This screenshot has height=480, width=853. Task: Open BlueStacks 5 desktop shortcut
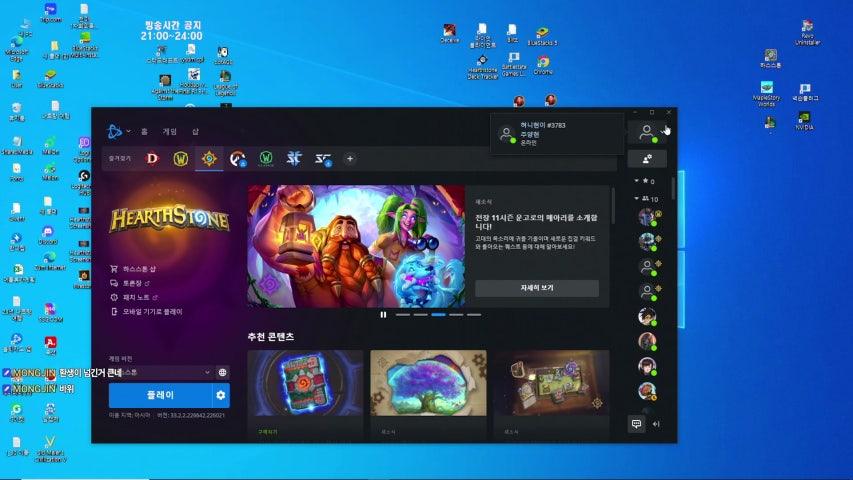[x=542, y=36]
